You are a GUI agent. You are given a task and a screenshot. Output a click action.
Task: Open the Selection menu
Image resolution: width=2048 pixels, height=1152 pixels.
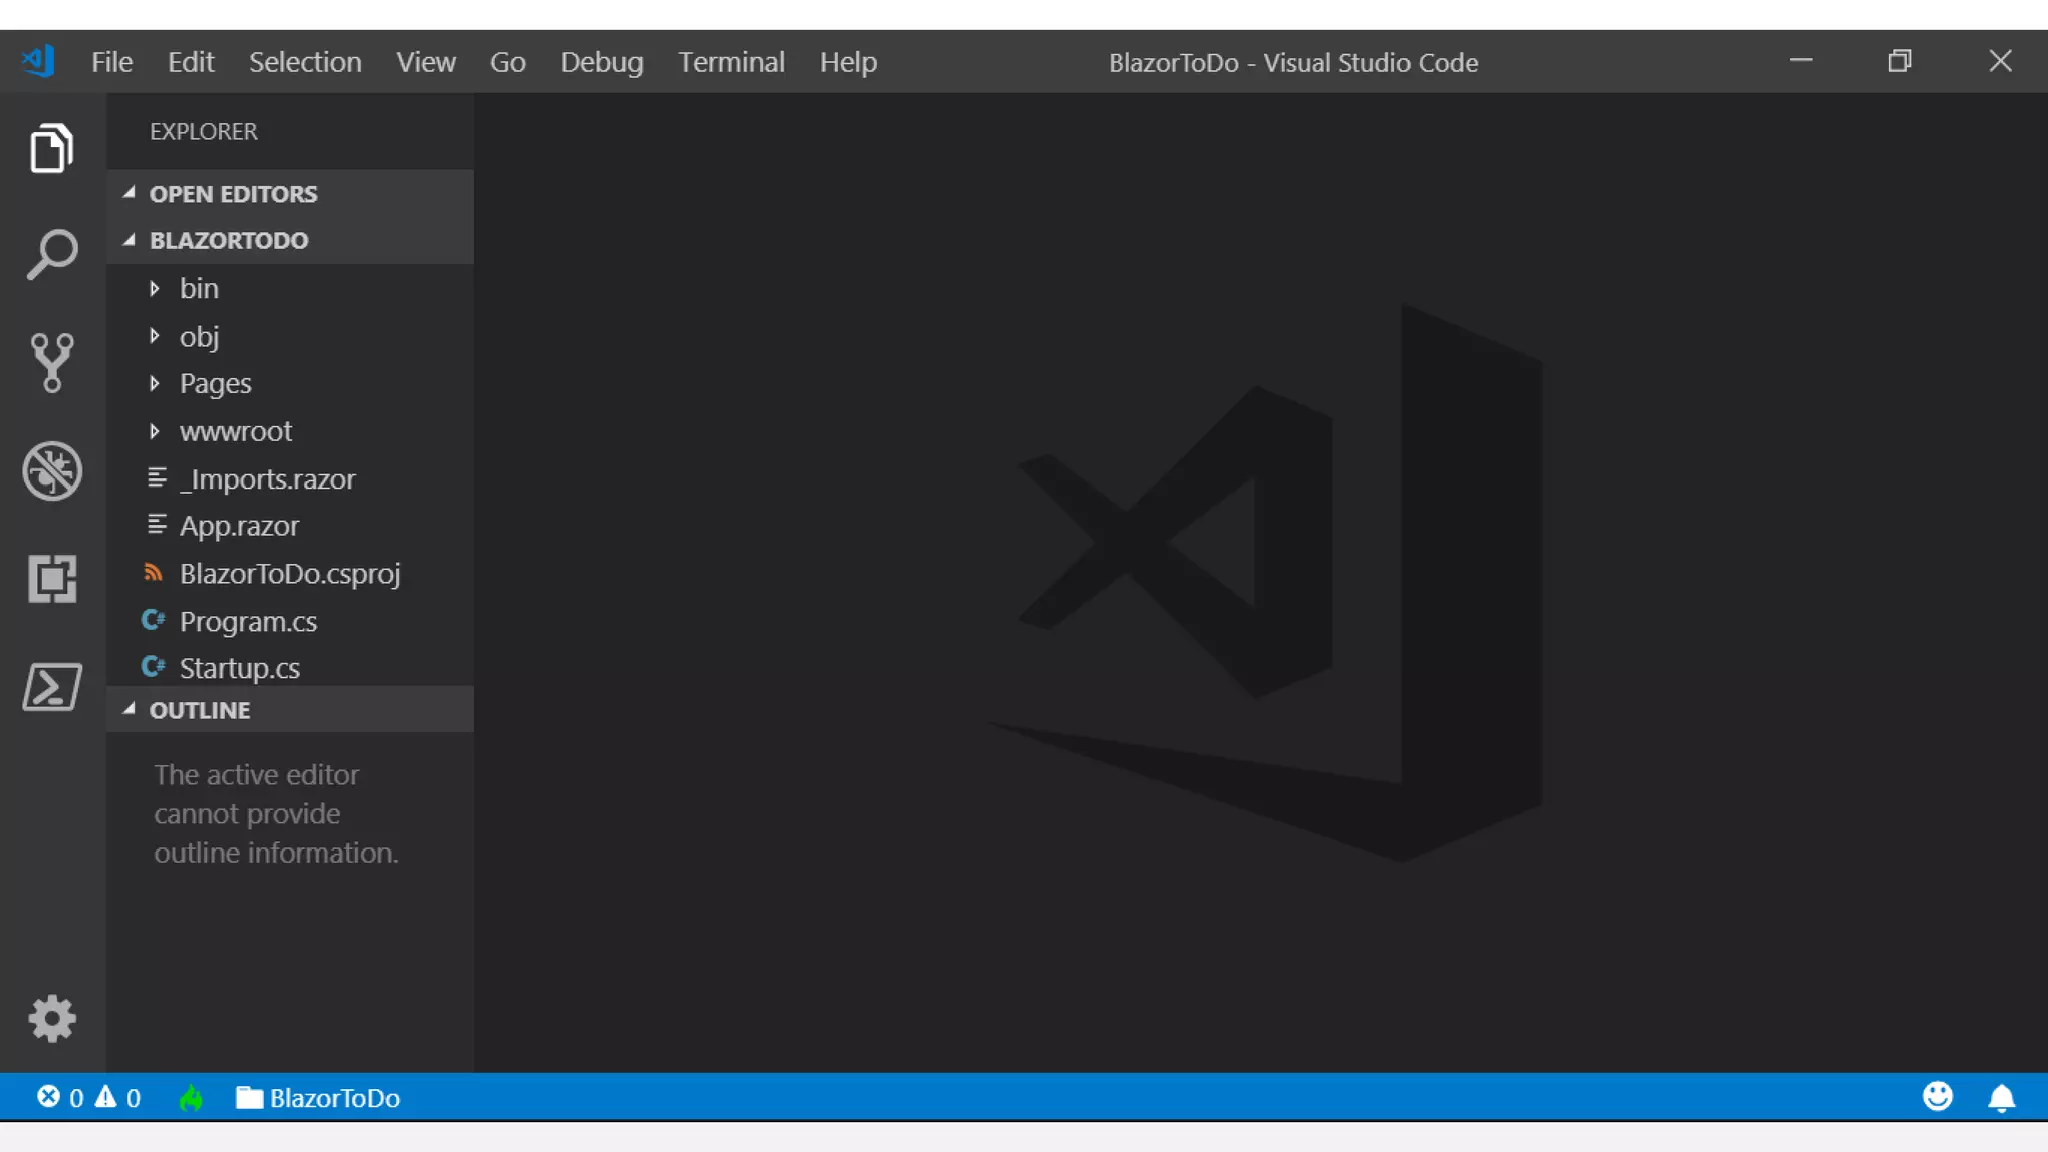[x=305, y=62]
